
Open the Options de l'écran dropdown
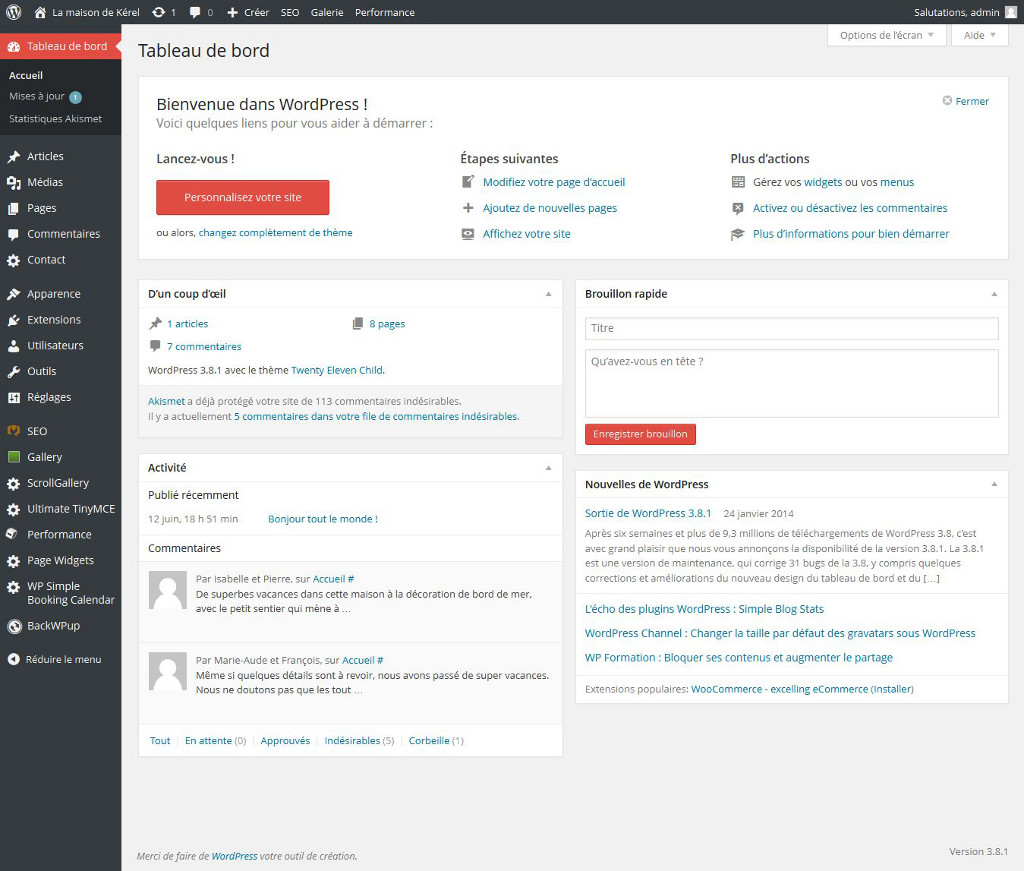click(886, 35)
